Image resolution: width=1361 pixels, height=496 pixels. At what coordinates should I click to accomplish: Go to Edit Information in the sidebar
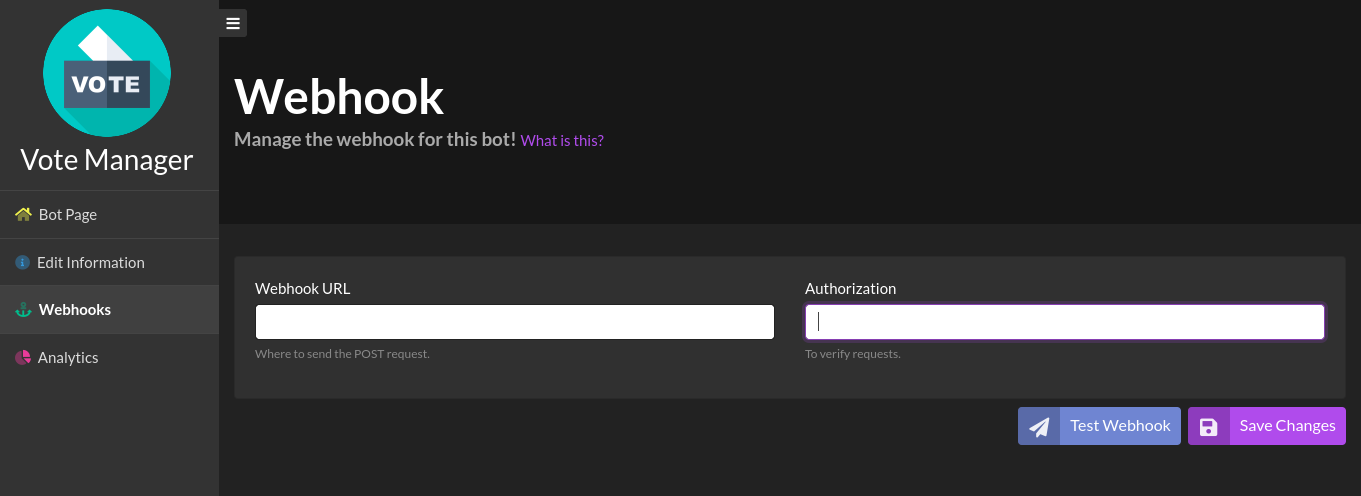click(x=91, y=262)
